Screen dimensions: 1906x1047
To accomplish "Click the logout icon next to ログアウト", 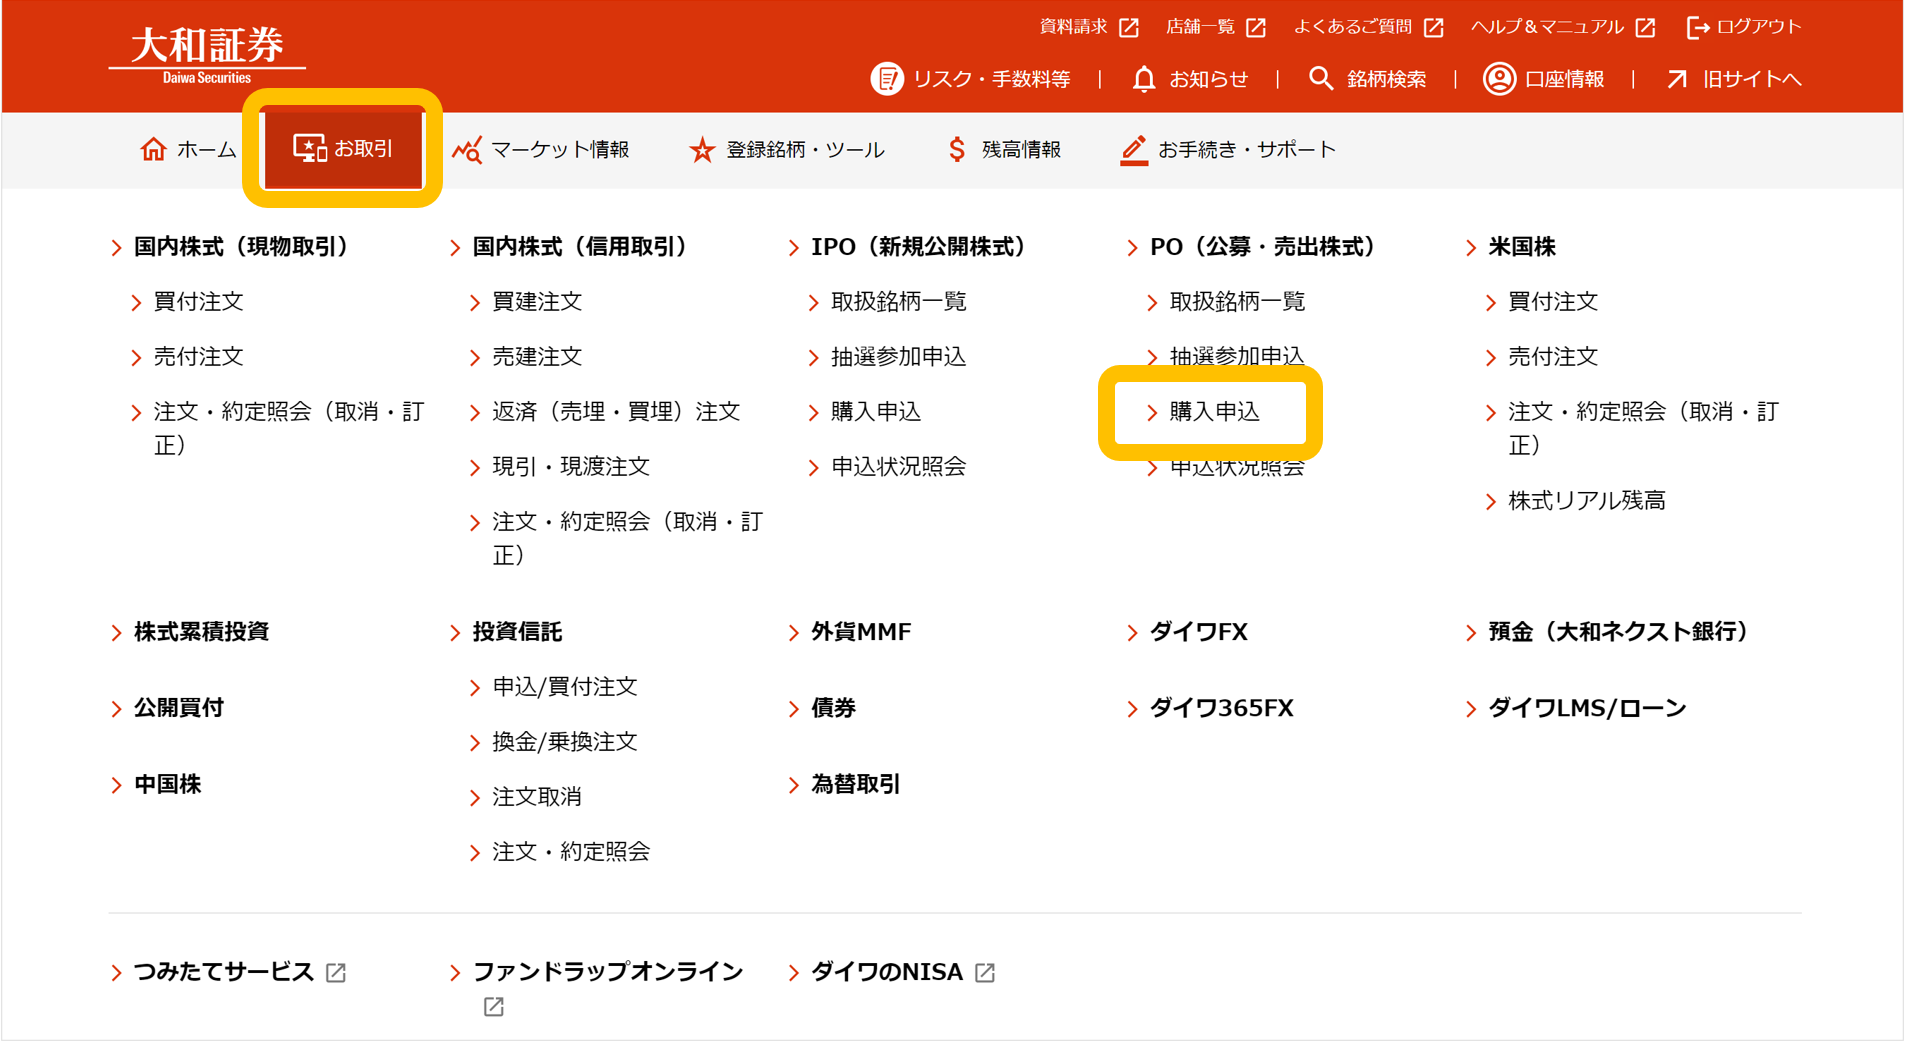I will pos(1697,27).
